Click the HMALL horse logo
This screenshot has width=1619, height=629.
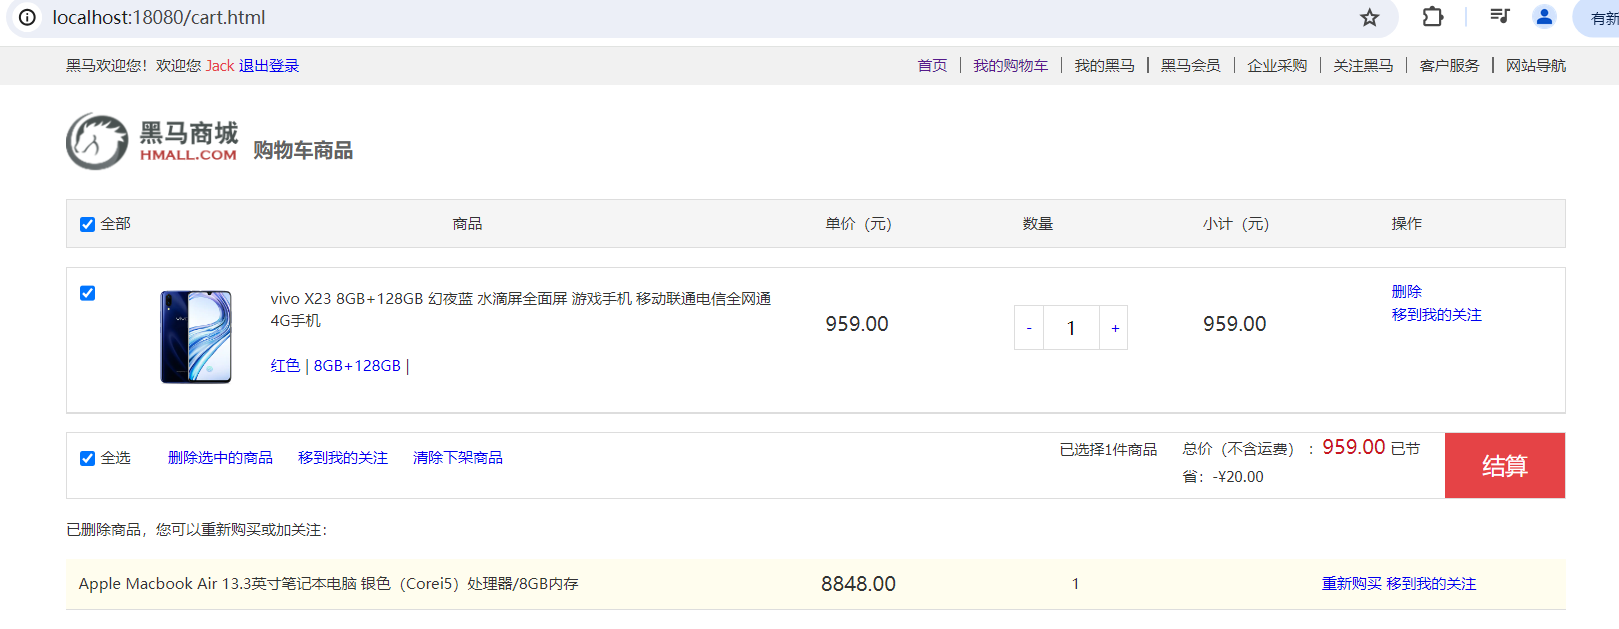(97, 141)
